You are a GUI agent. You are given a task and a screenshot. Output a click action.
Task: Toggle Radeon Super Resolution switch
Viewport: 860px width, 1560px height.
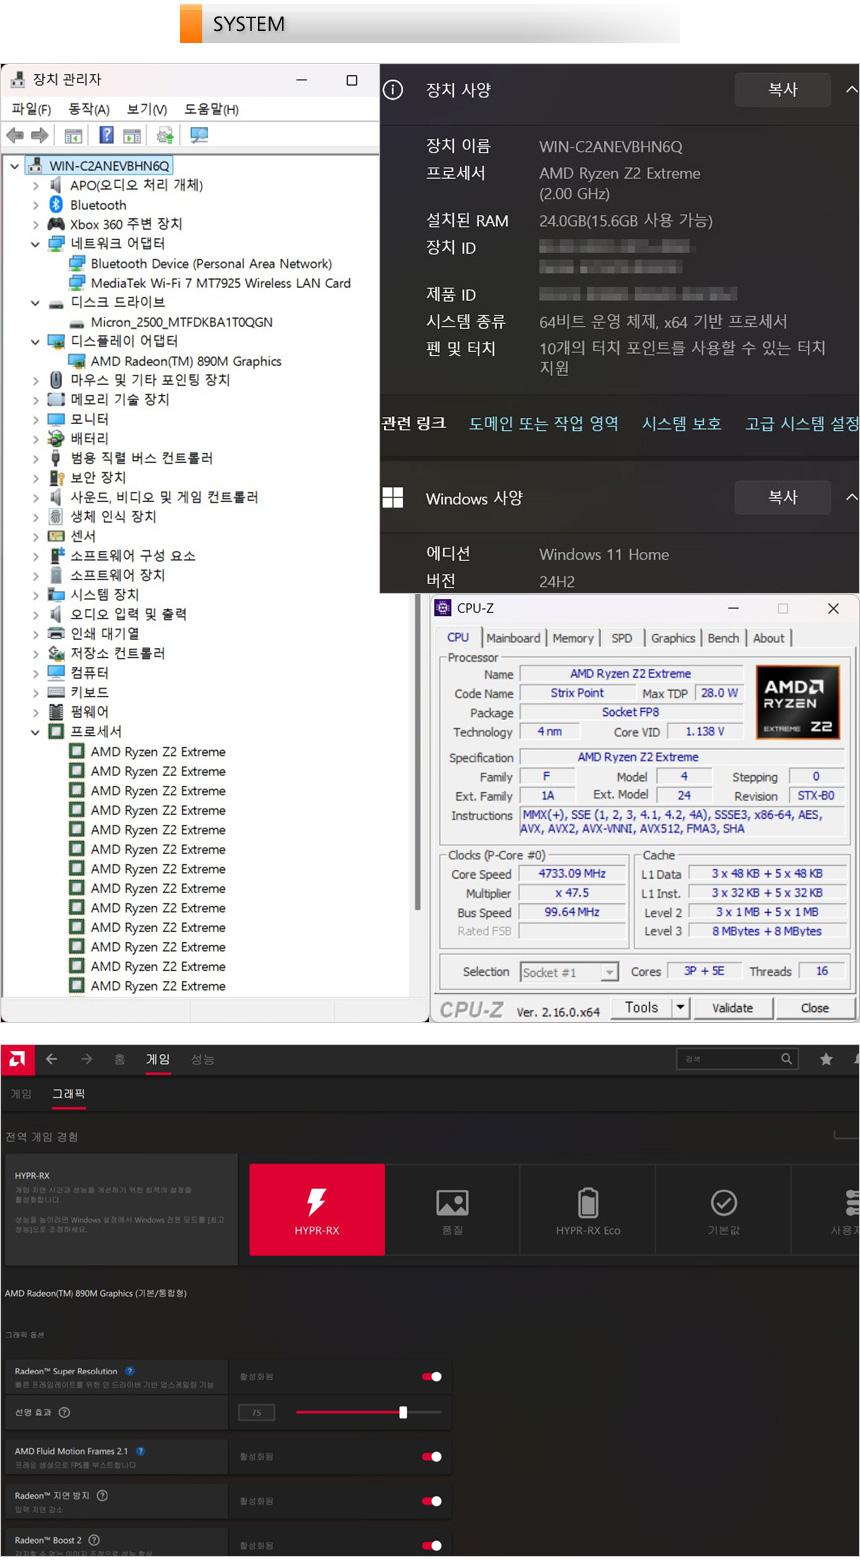(432, 1377)
